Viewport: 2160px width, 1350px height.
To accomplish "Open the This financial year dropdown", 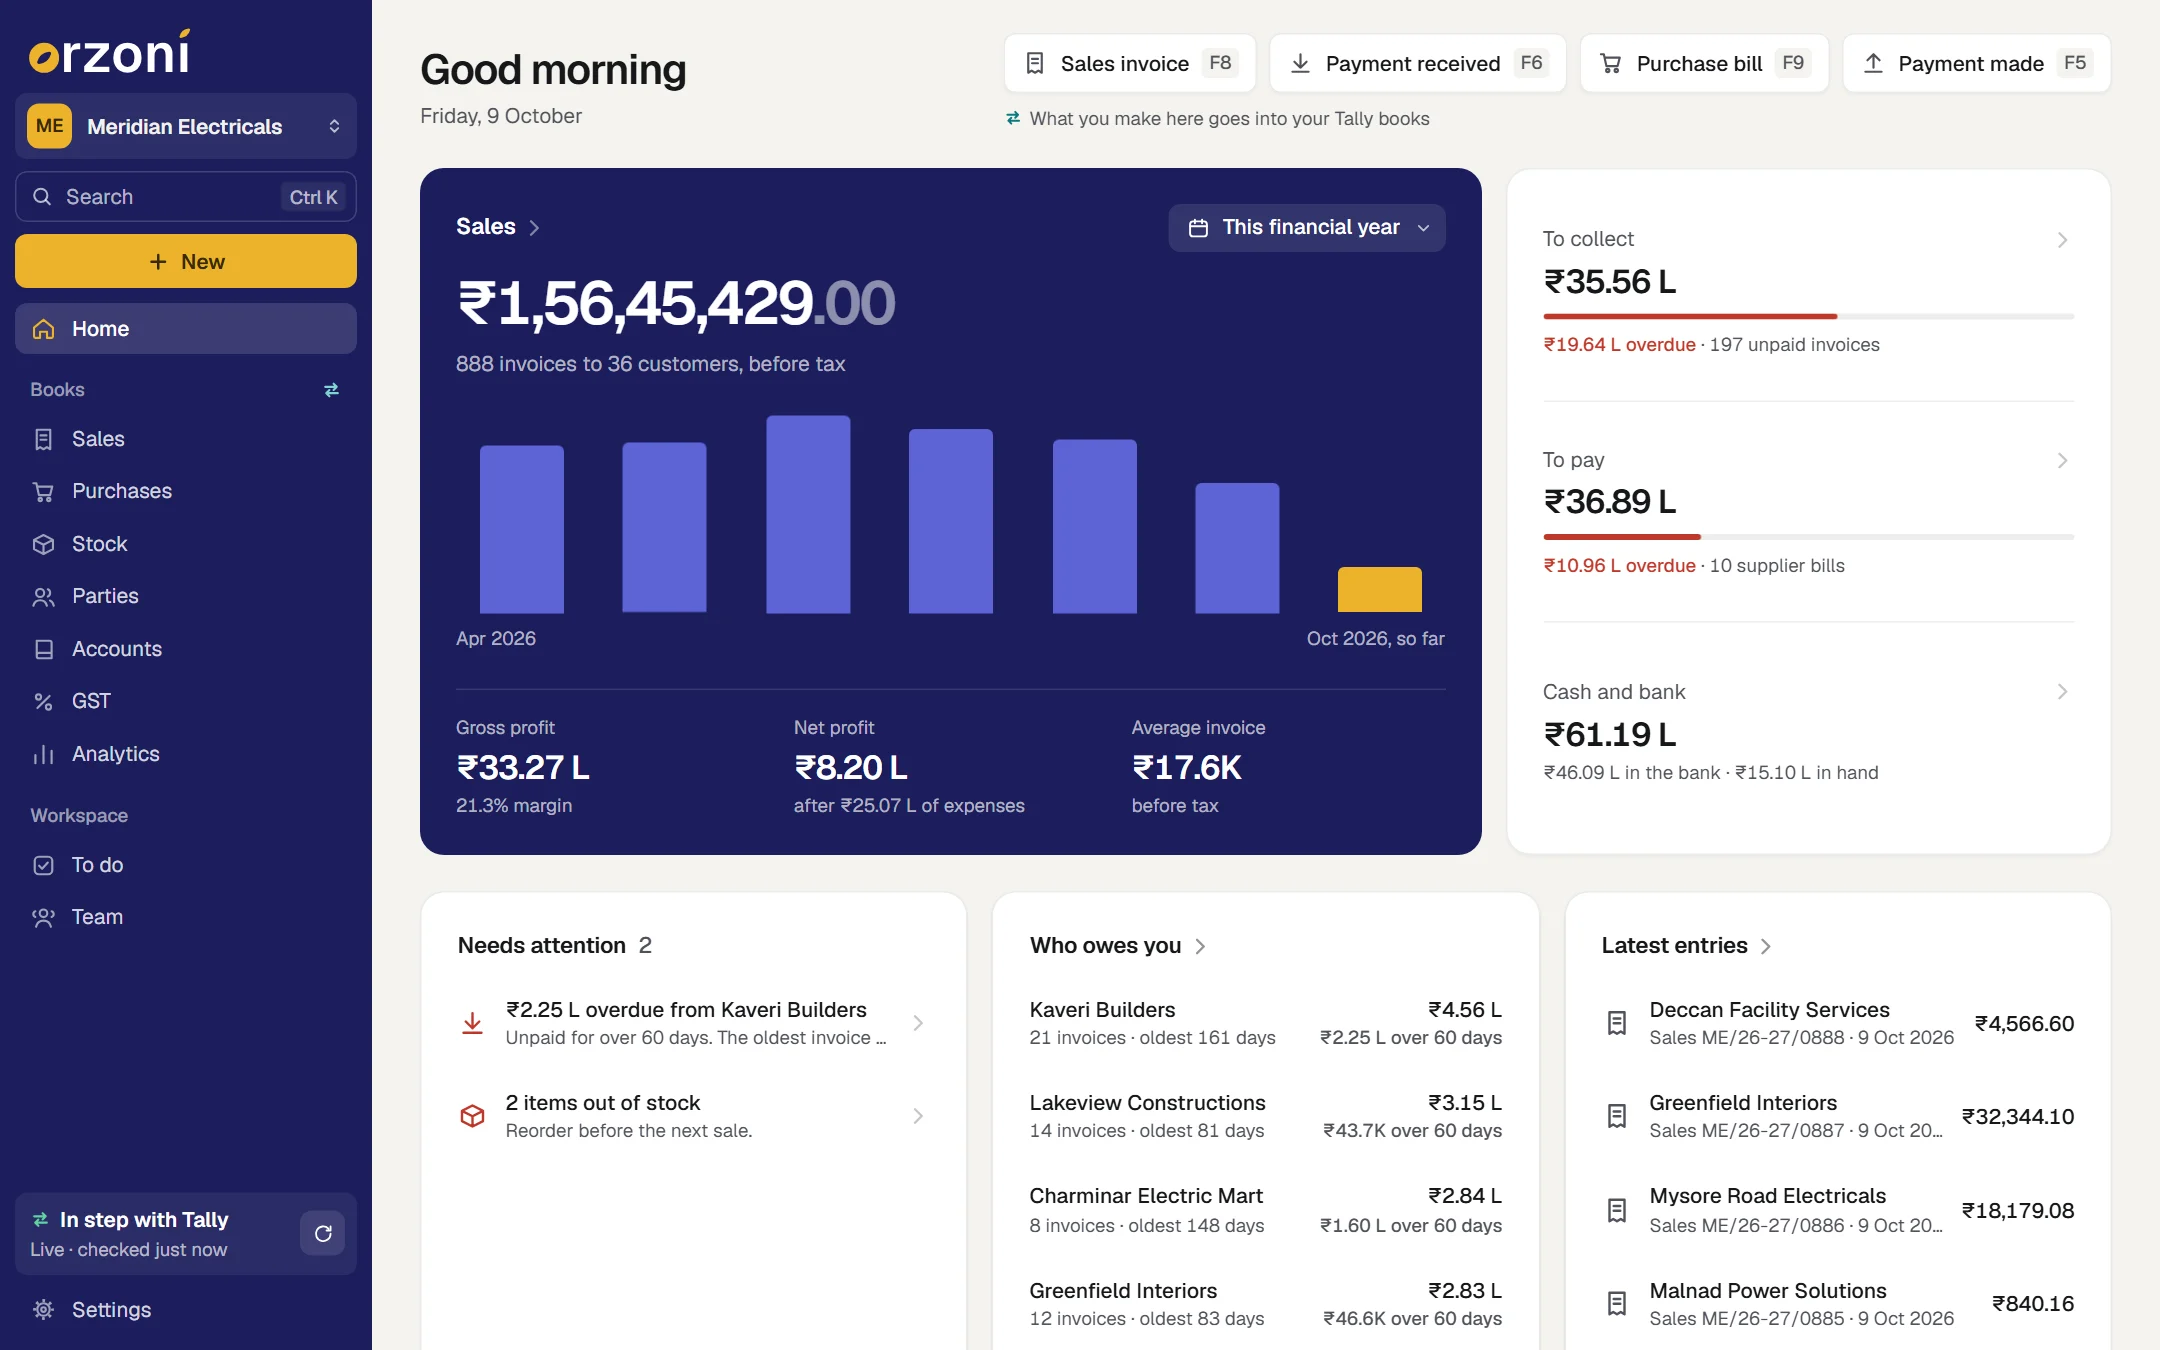I will click(x=1307, y=228).
